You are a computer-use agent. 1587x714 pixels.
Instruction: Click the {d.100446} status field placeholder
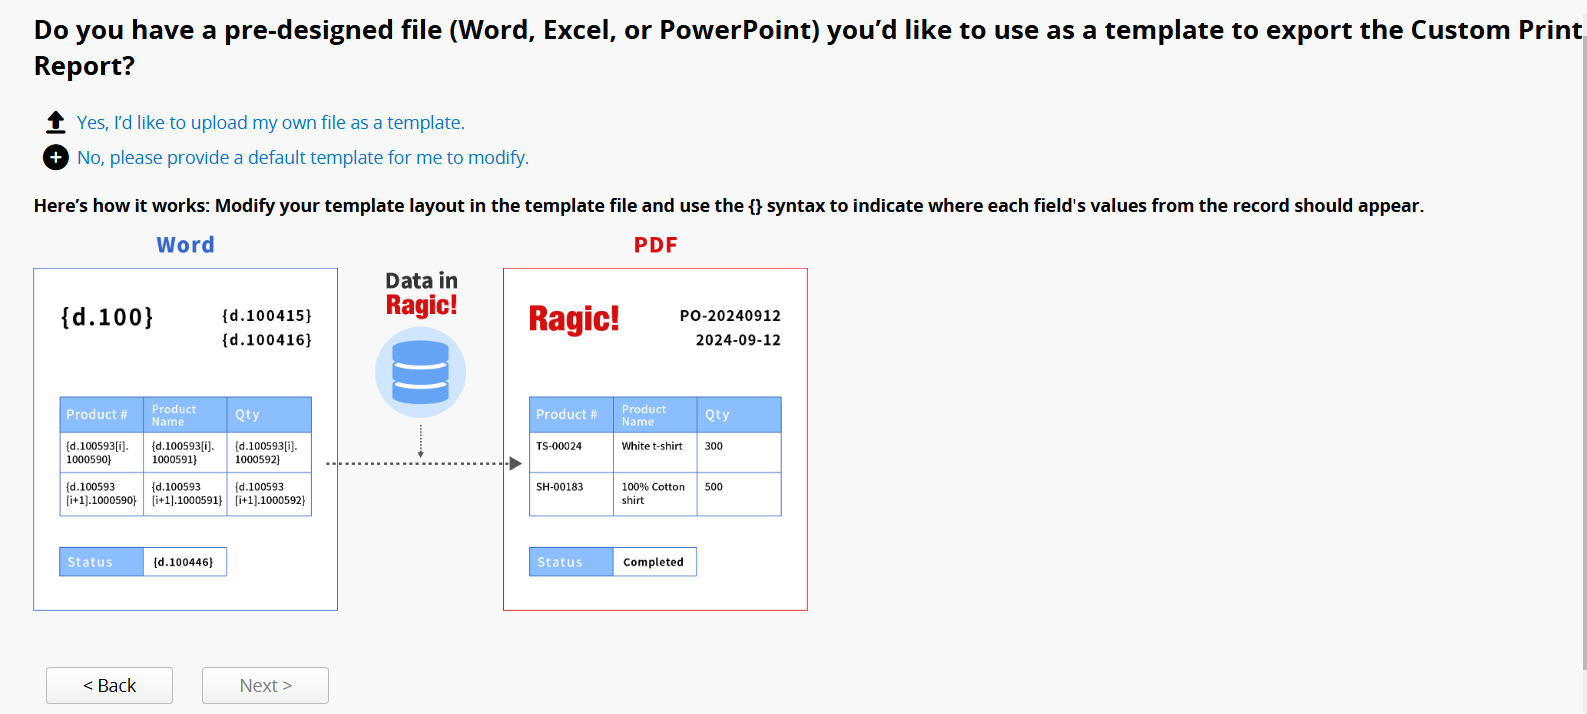pyautogui.click(x=183, y=562)
